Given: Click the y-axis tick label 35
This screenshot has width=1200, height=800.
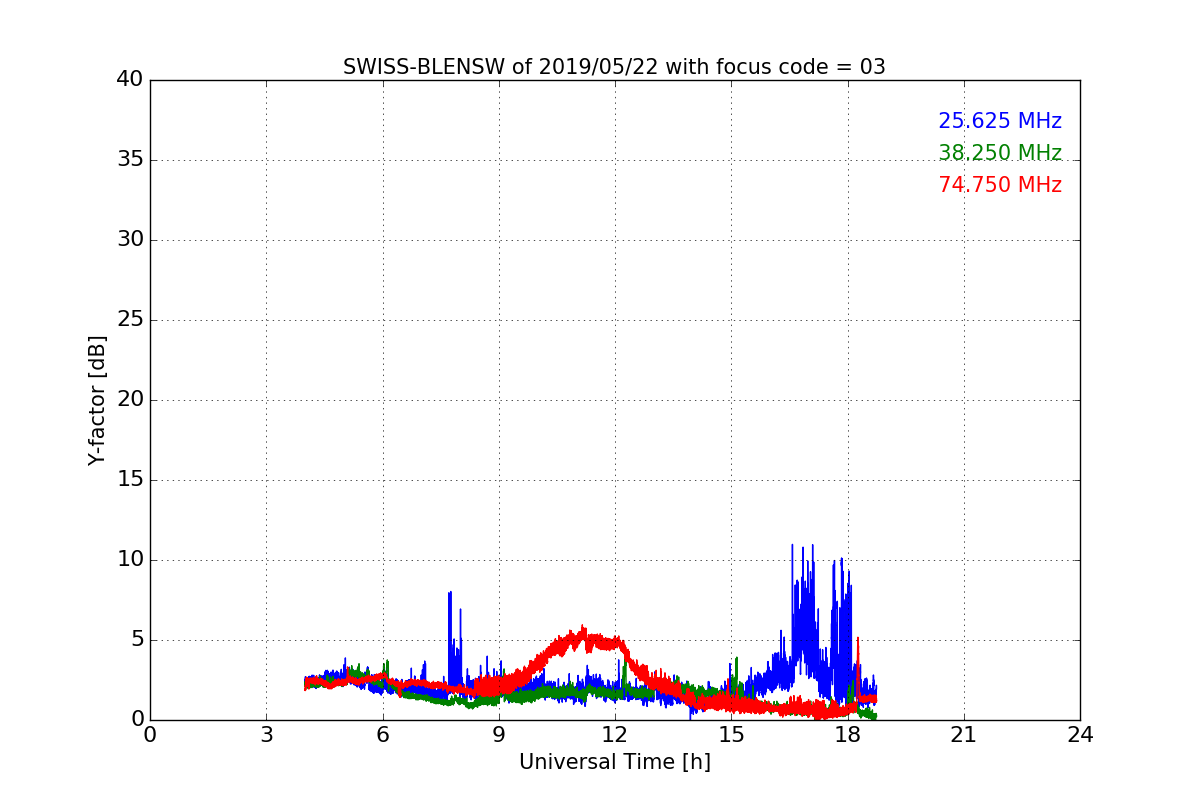Looking at the screenshot, I should point(129,160).
